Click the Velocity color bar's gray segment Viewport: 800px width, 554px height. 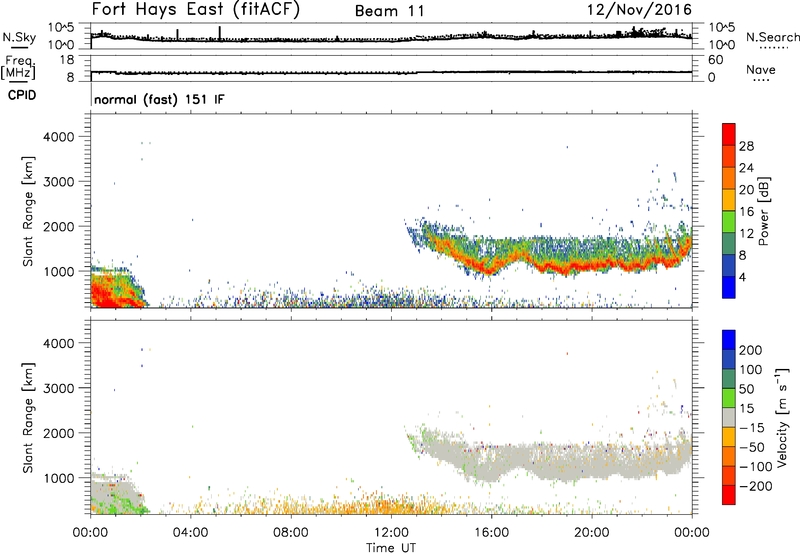click(x=729, y=417)
